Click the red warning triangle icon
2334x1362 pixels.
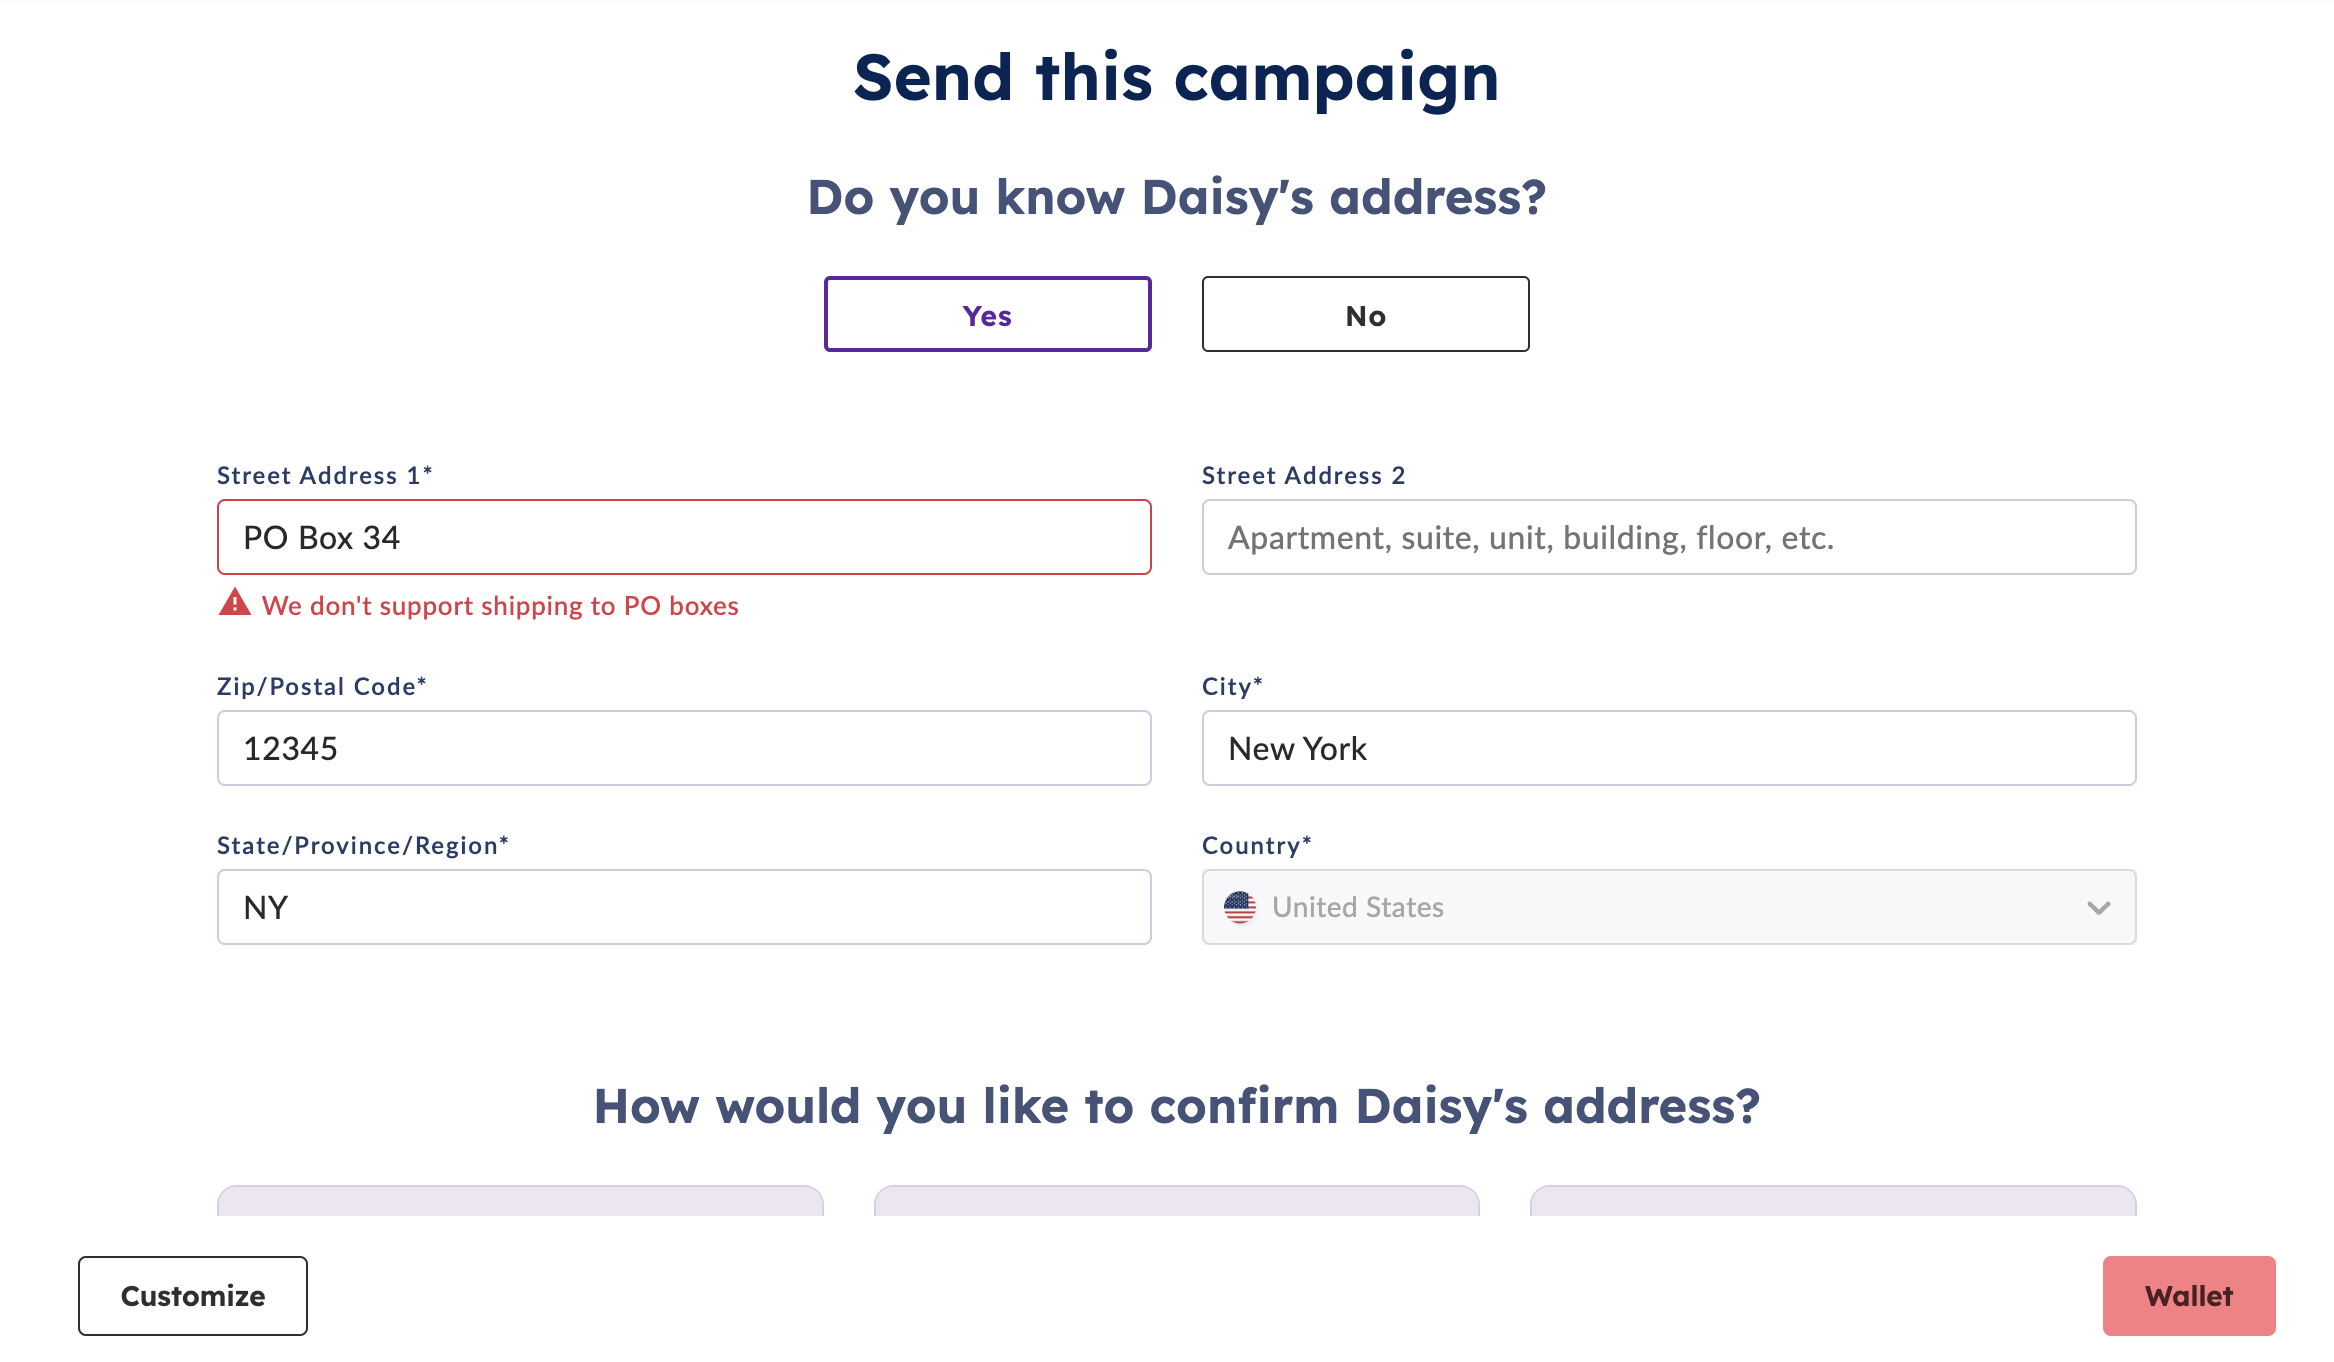[235, 603]
